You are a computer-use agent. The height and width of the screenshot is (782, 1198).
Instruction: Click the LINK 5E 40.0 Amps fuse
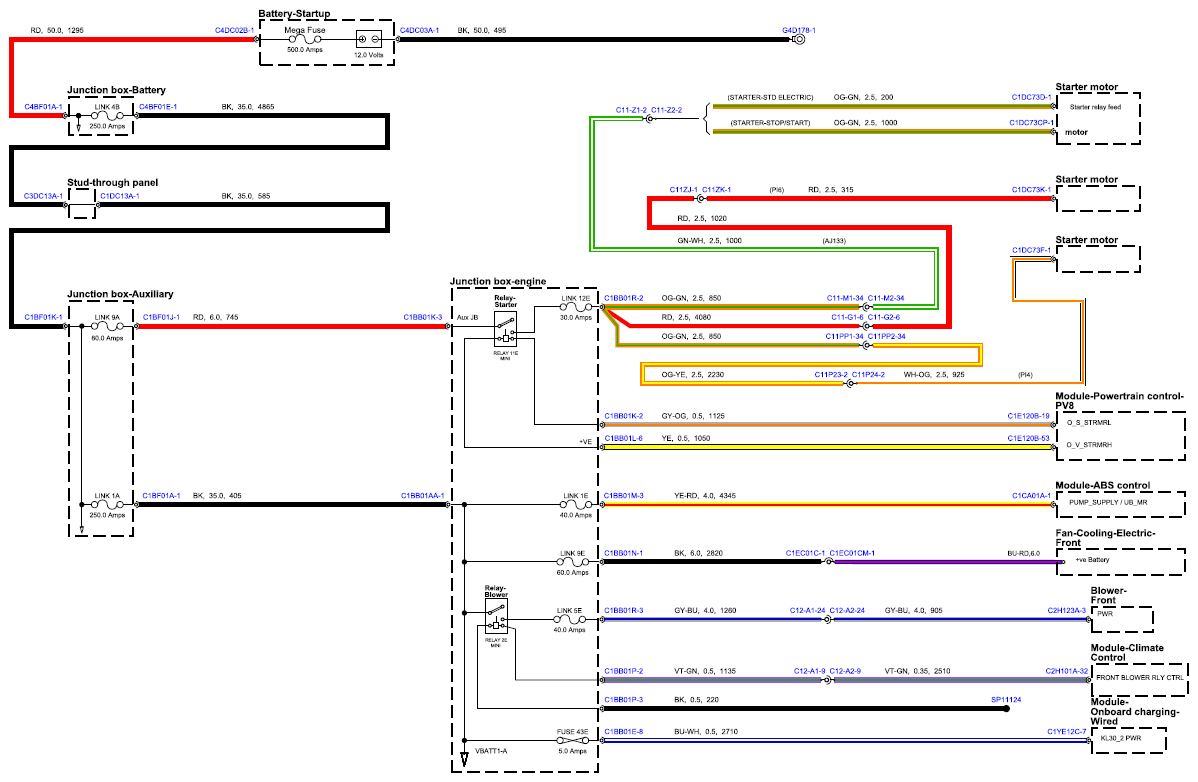pos(570,619)
